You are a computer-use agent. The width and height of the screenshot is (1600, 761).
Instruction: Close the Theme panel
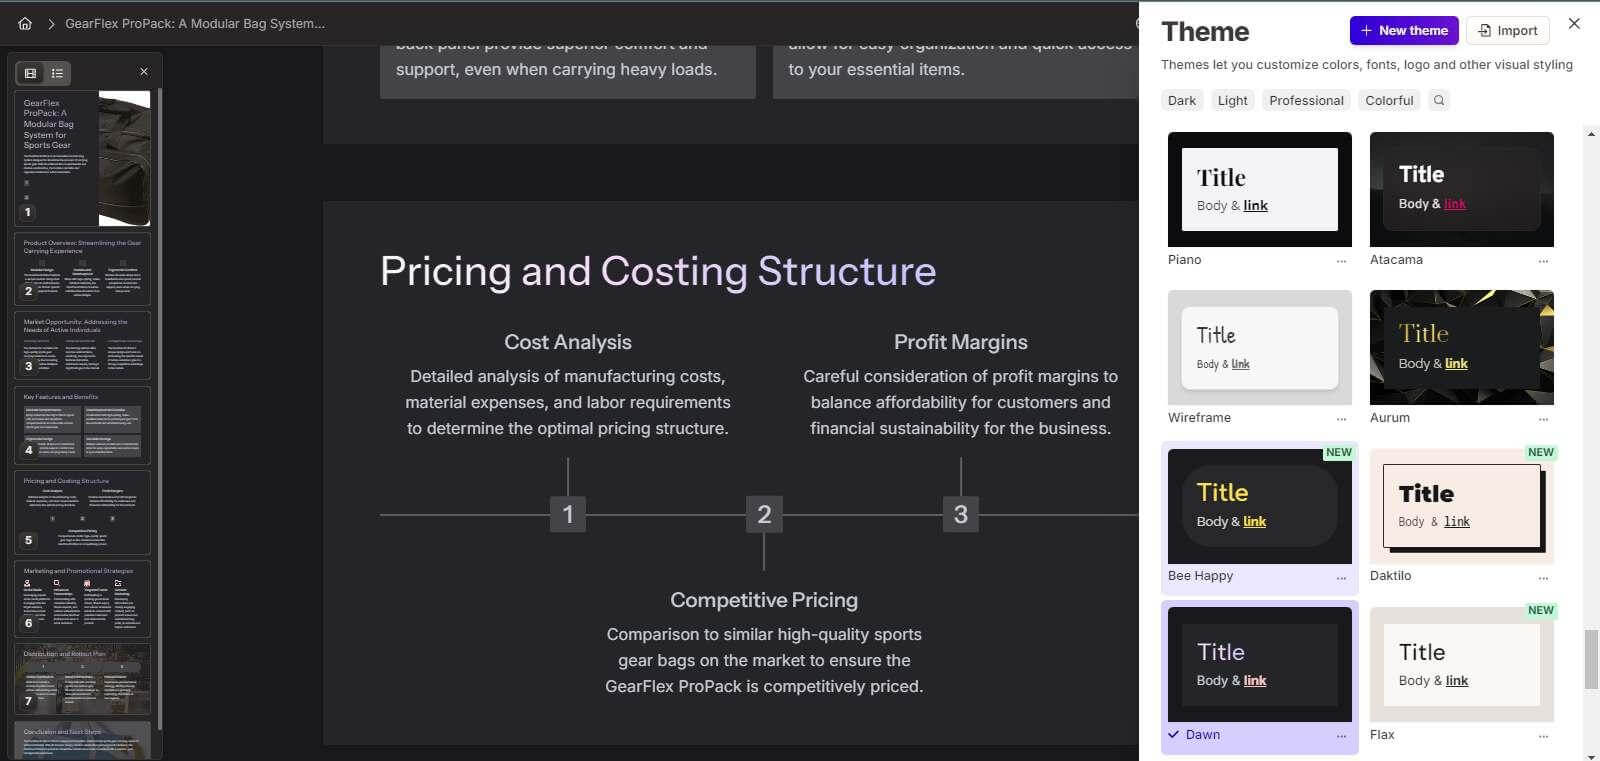[1574, 23]
